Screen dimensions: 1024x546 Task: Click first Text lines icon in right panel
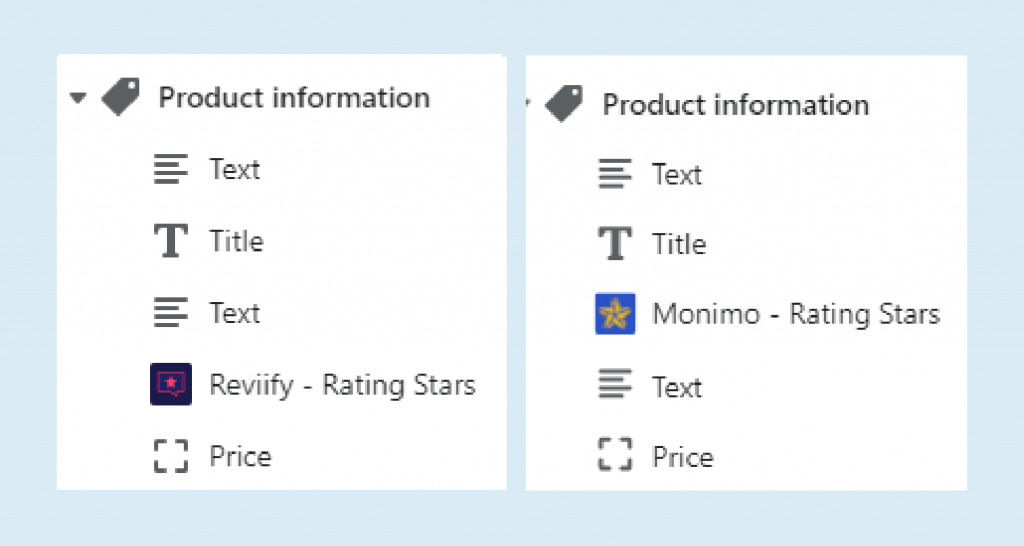tap(614, 174)
